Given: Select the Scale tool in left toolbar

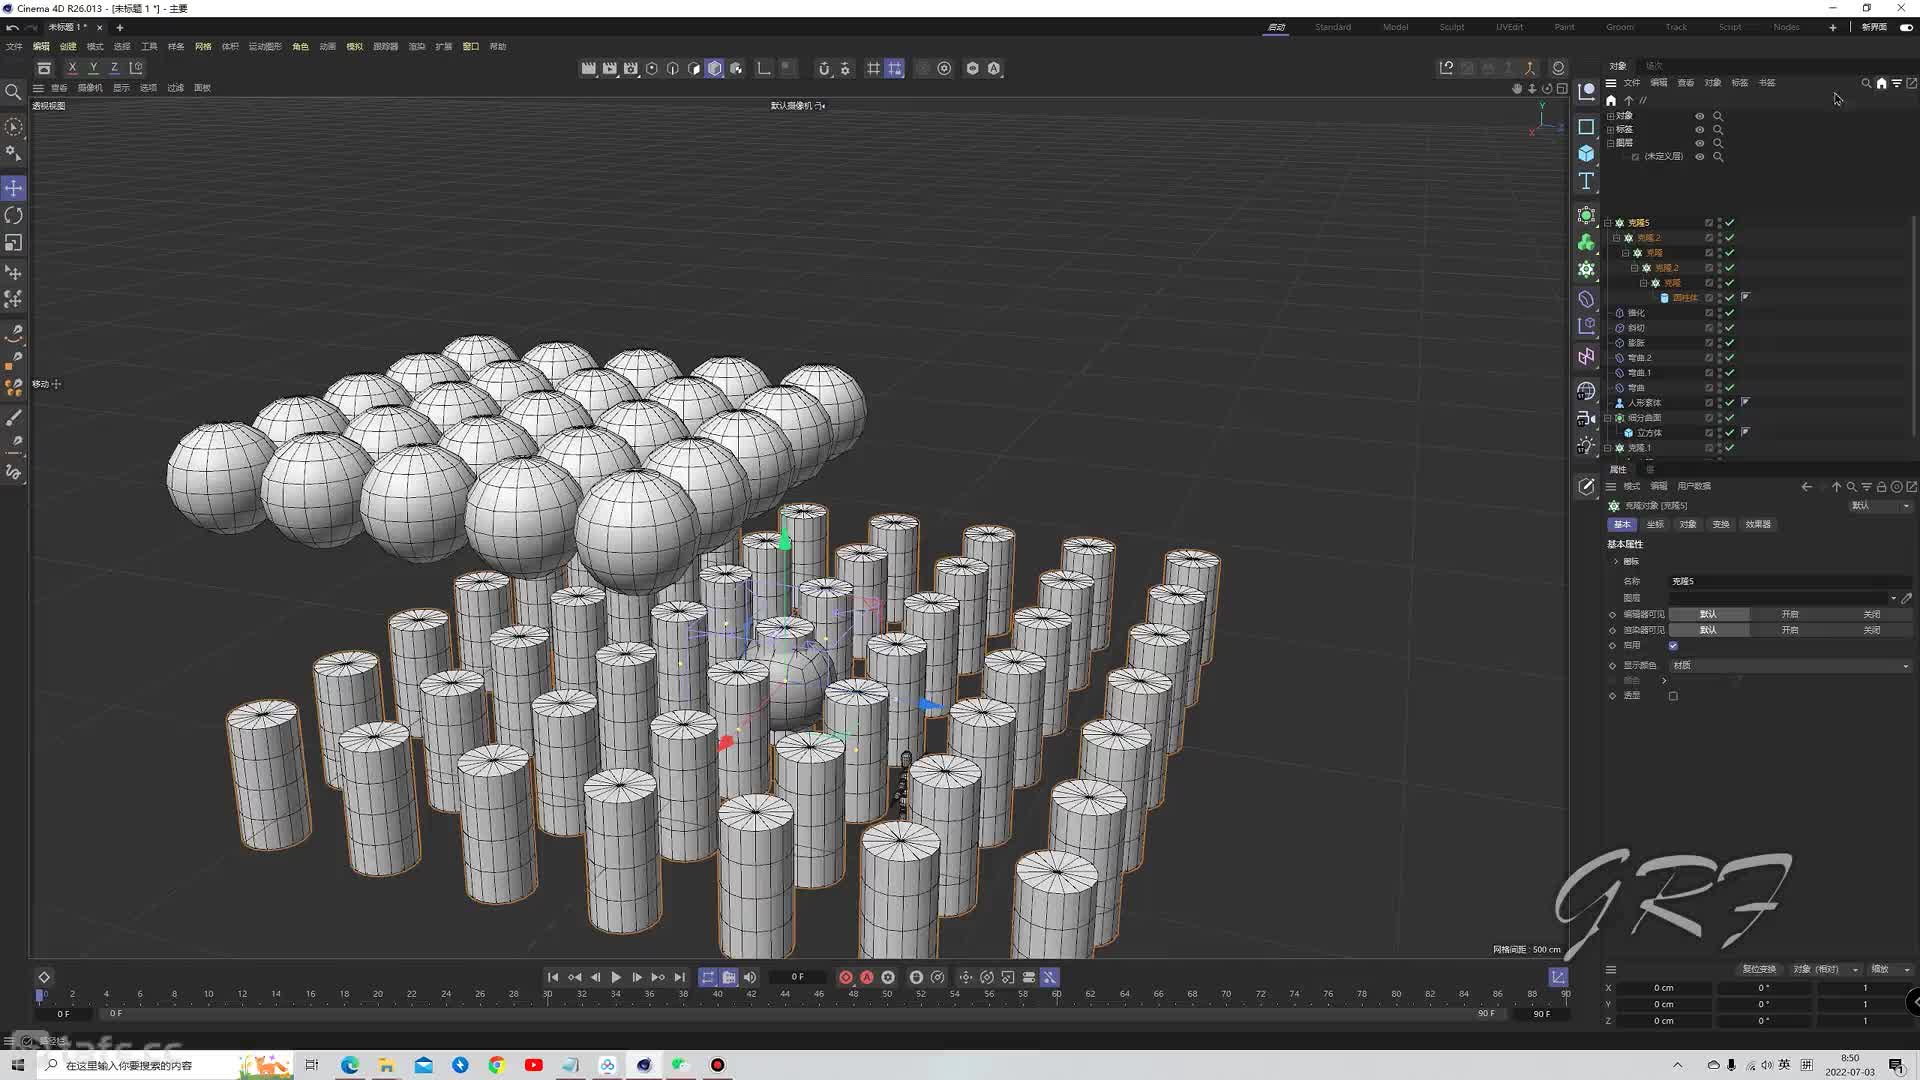Looking at the screenshot, I should (x=13, y=243).
